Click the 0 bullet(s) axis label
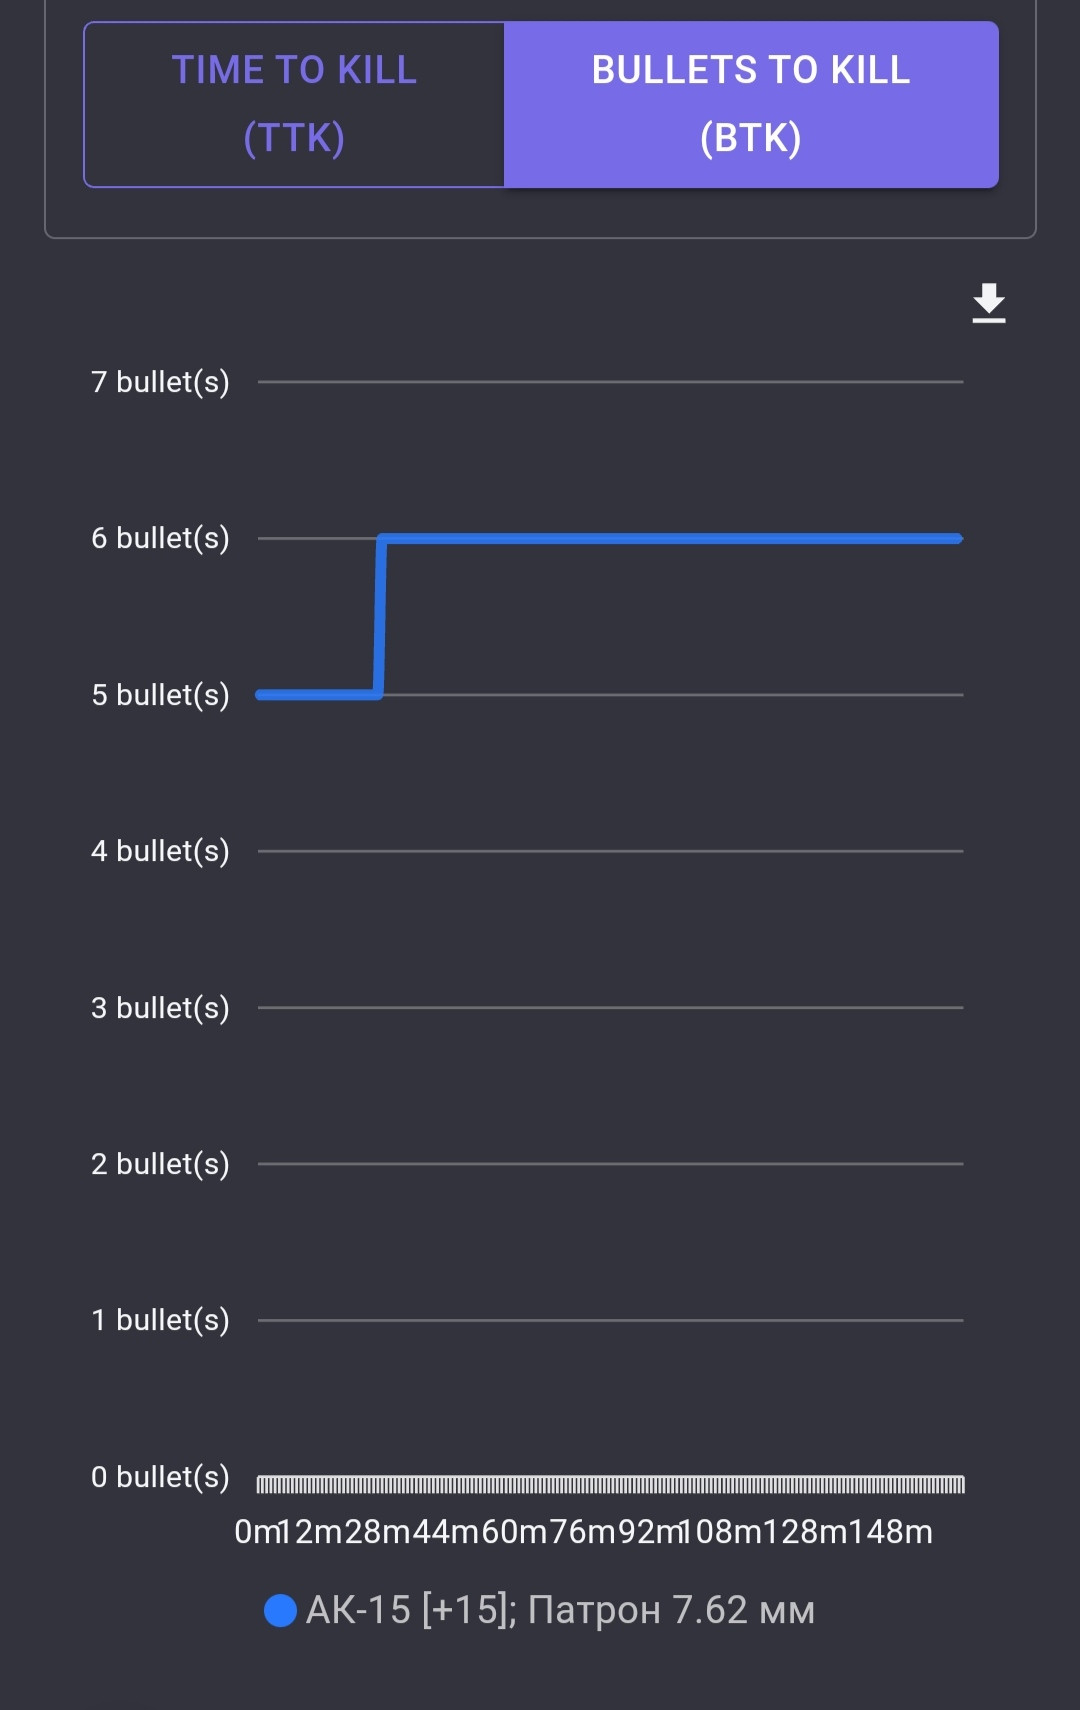The image size is (1080, 1710). pyautogui.click(x=160, y=1477)
